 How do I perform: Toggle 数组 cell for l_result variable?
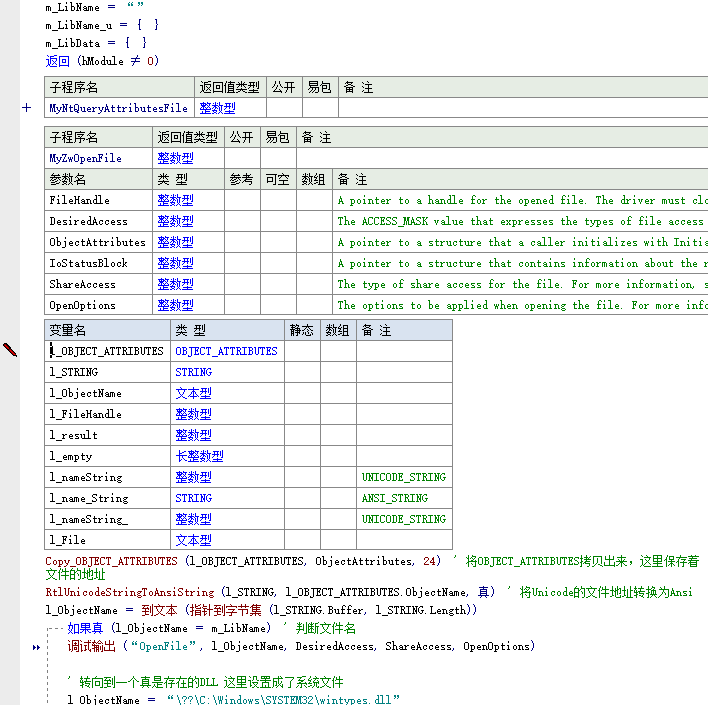tap(338, 435)
